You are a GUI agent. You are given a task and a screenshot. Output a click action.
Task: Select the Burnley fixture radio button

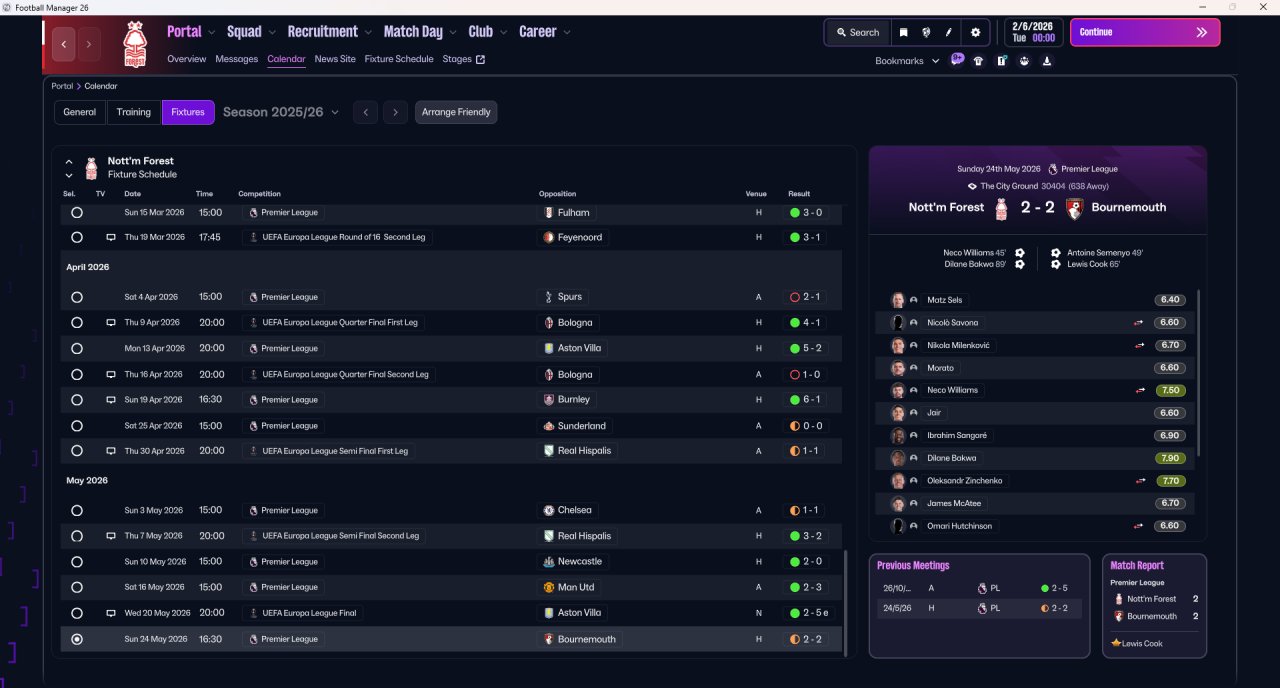(x=77, y=399)
